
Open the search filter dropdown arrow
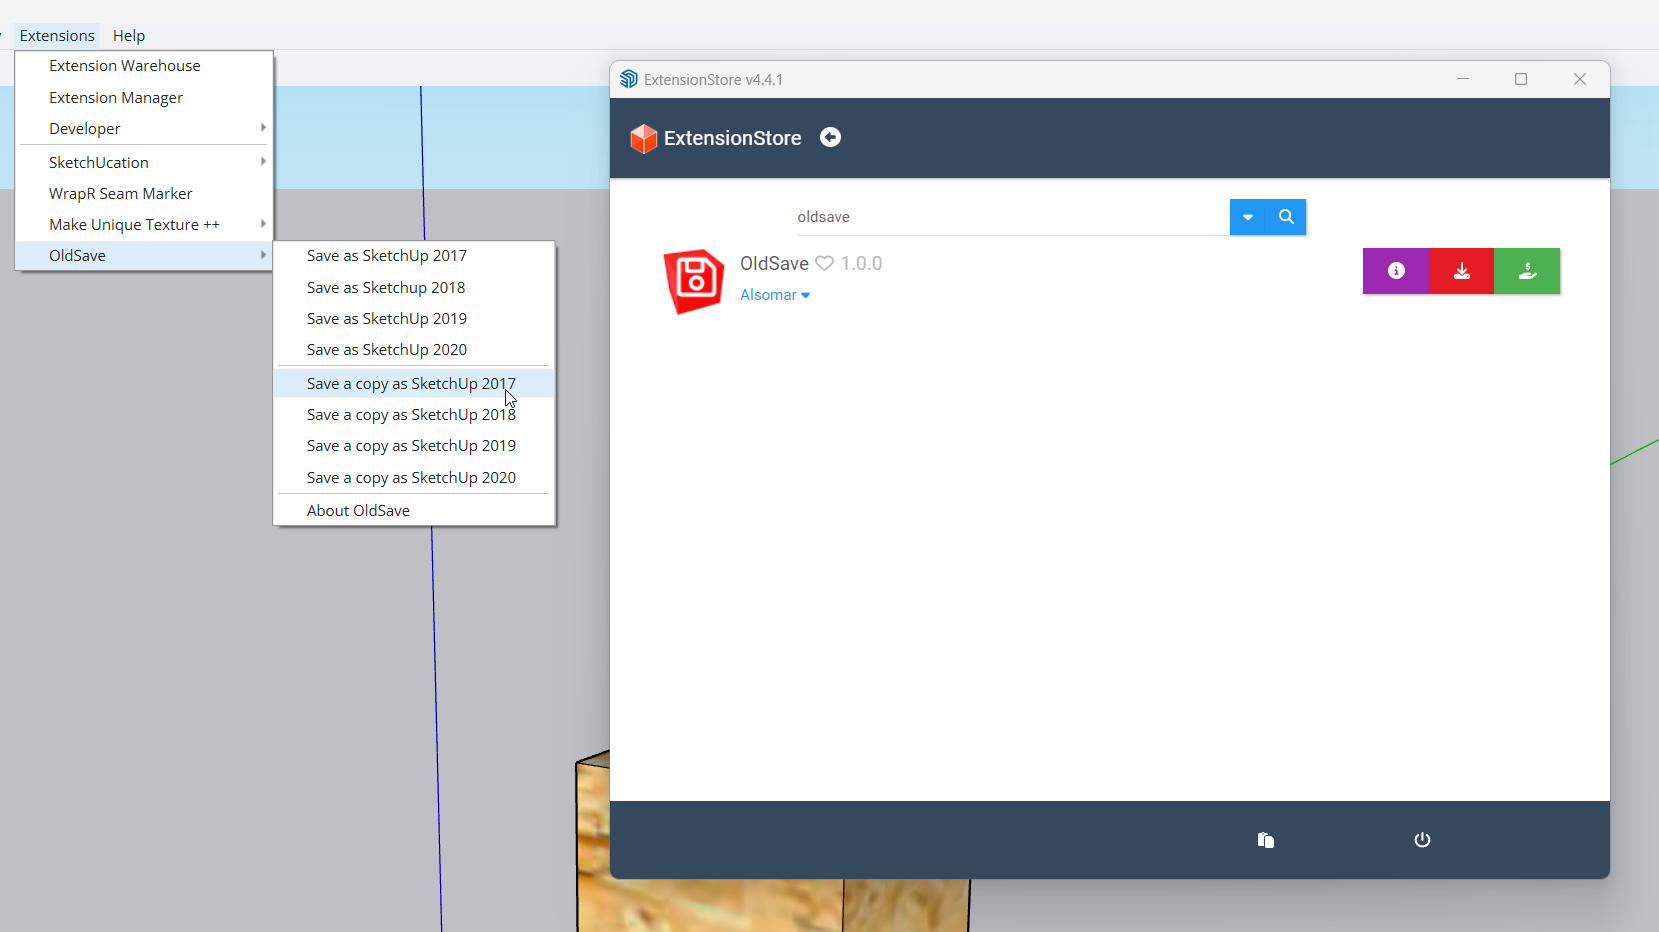pos(1248,217)
